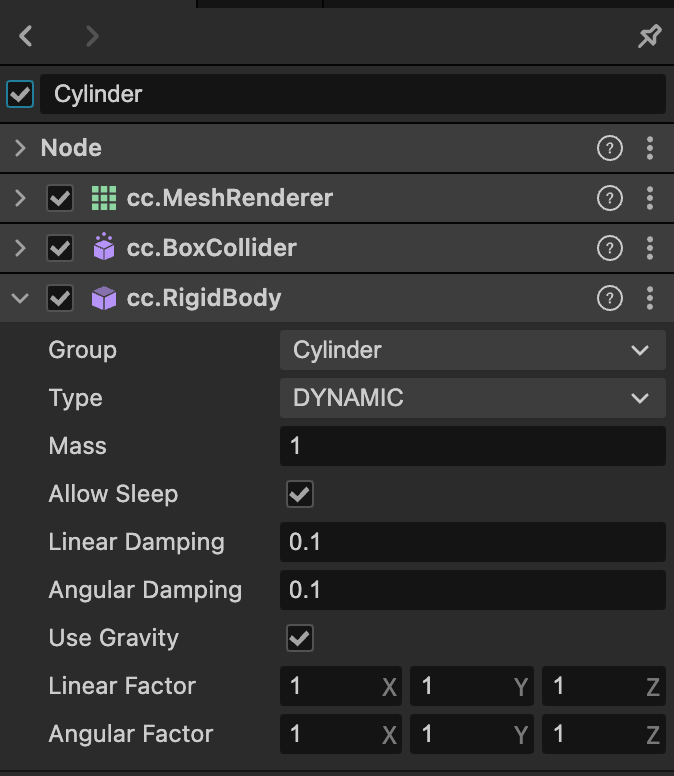Image resolution: width=674 pixels, height=776 pixels.
Task: Open the Node section options menu
Action: 650,148
